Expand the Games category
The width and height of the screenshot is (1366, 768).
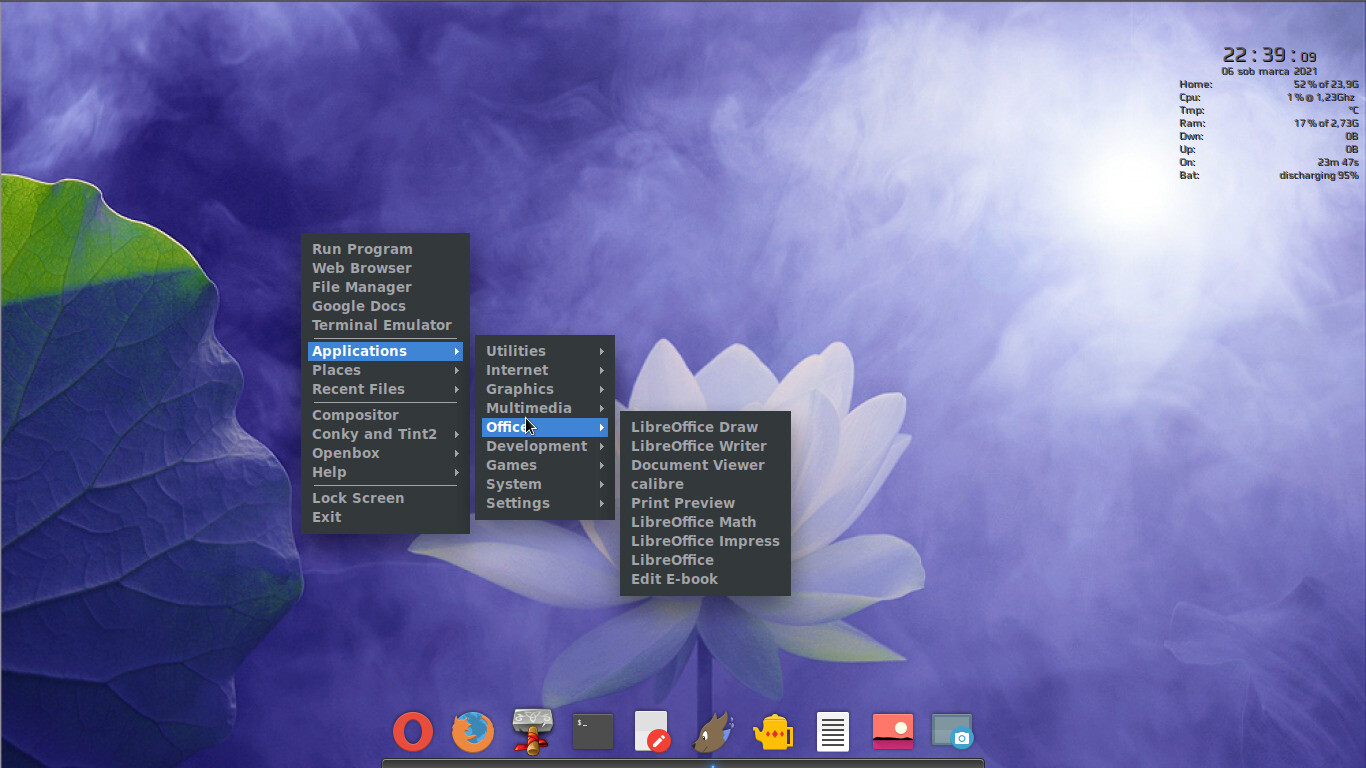click(545, 465)
